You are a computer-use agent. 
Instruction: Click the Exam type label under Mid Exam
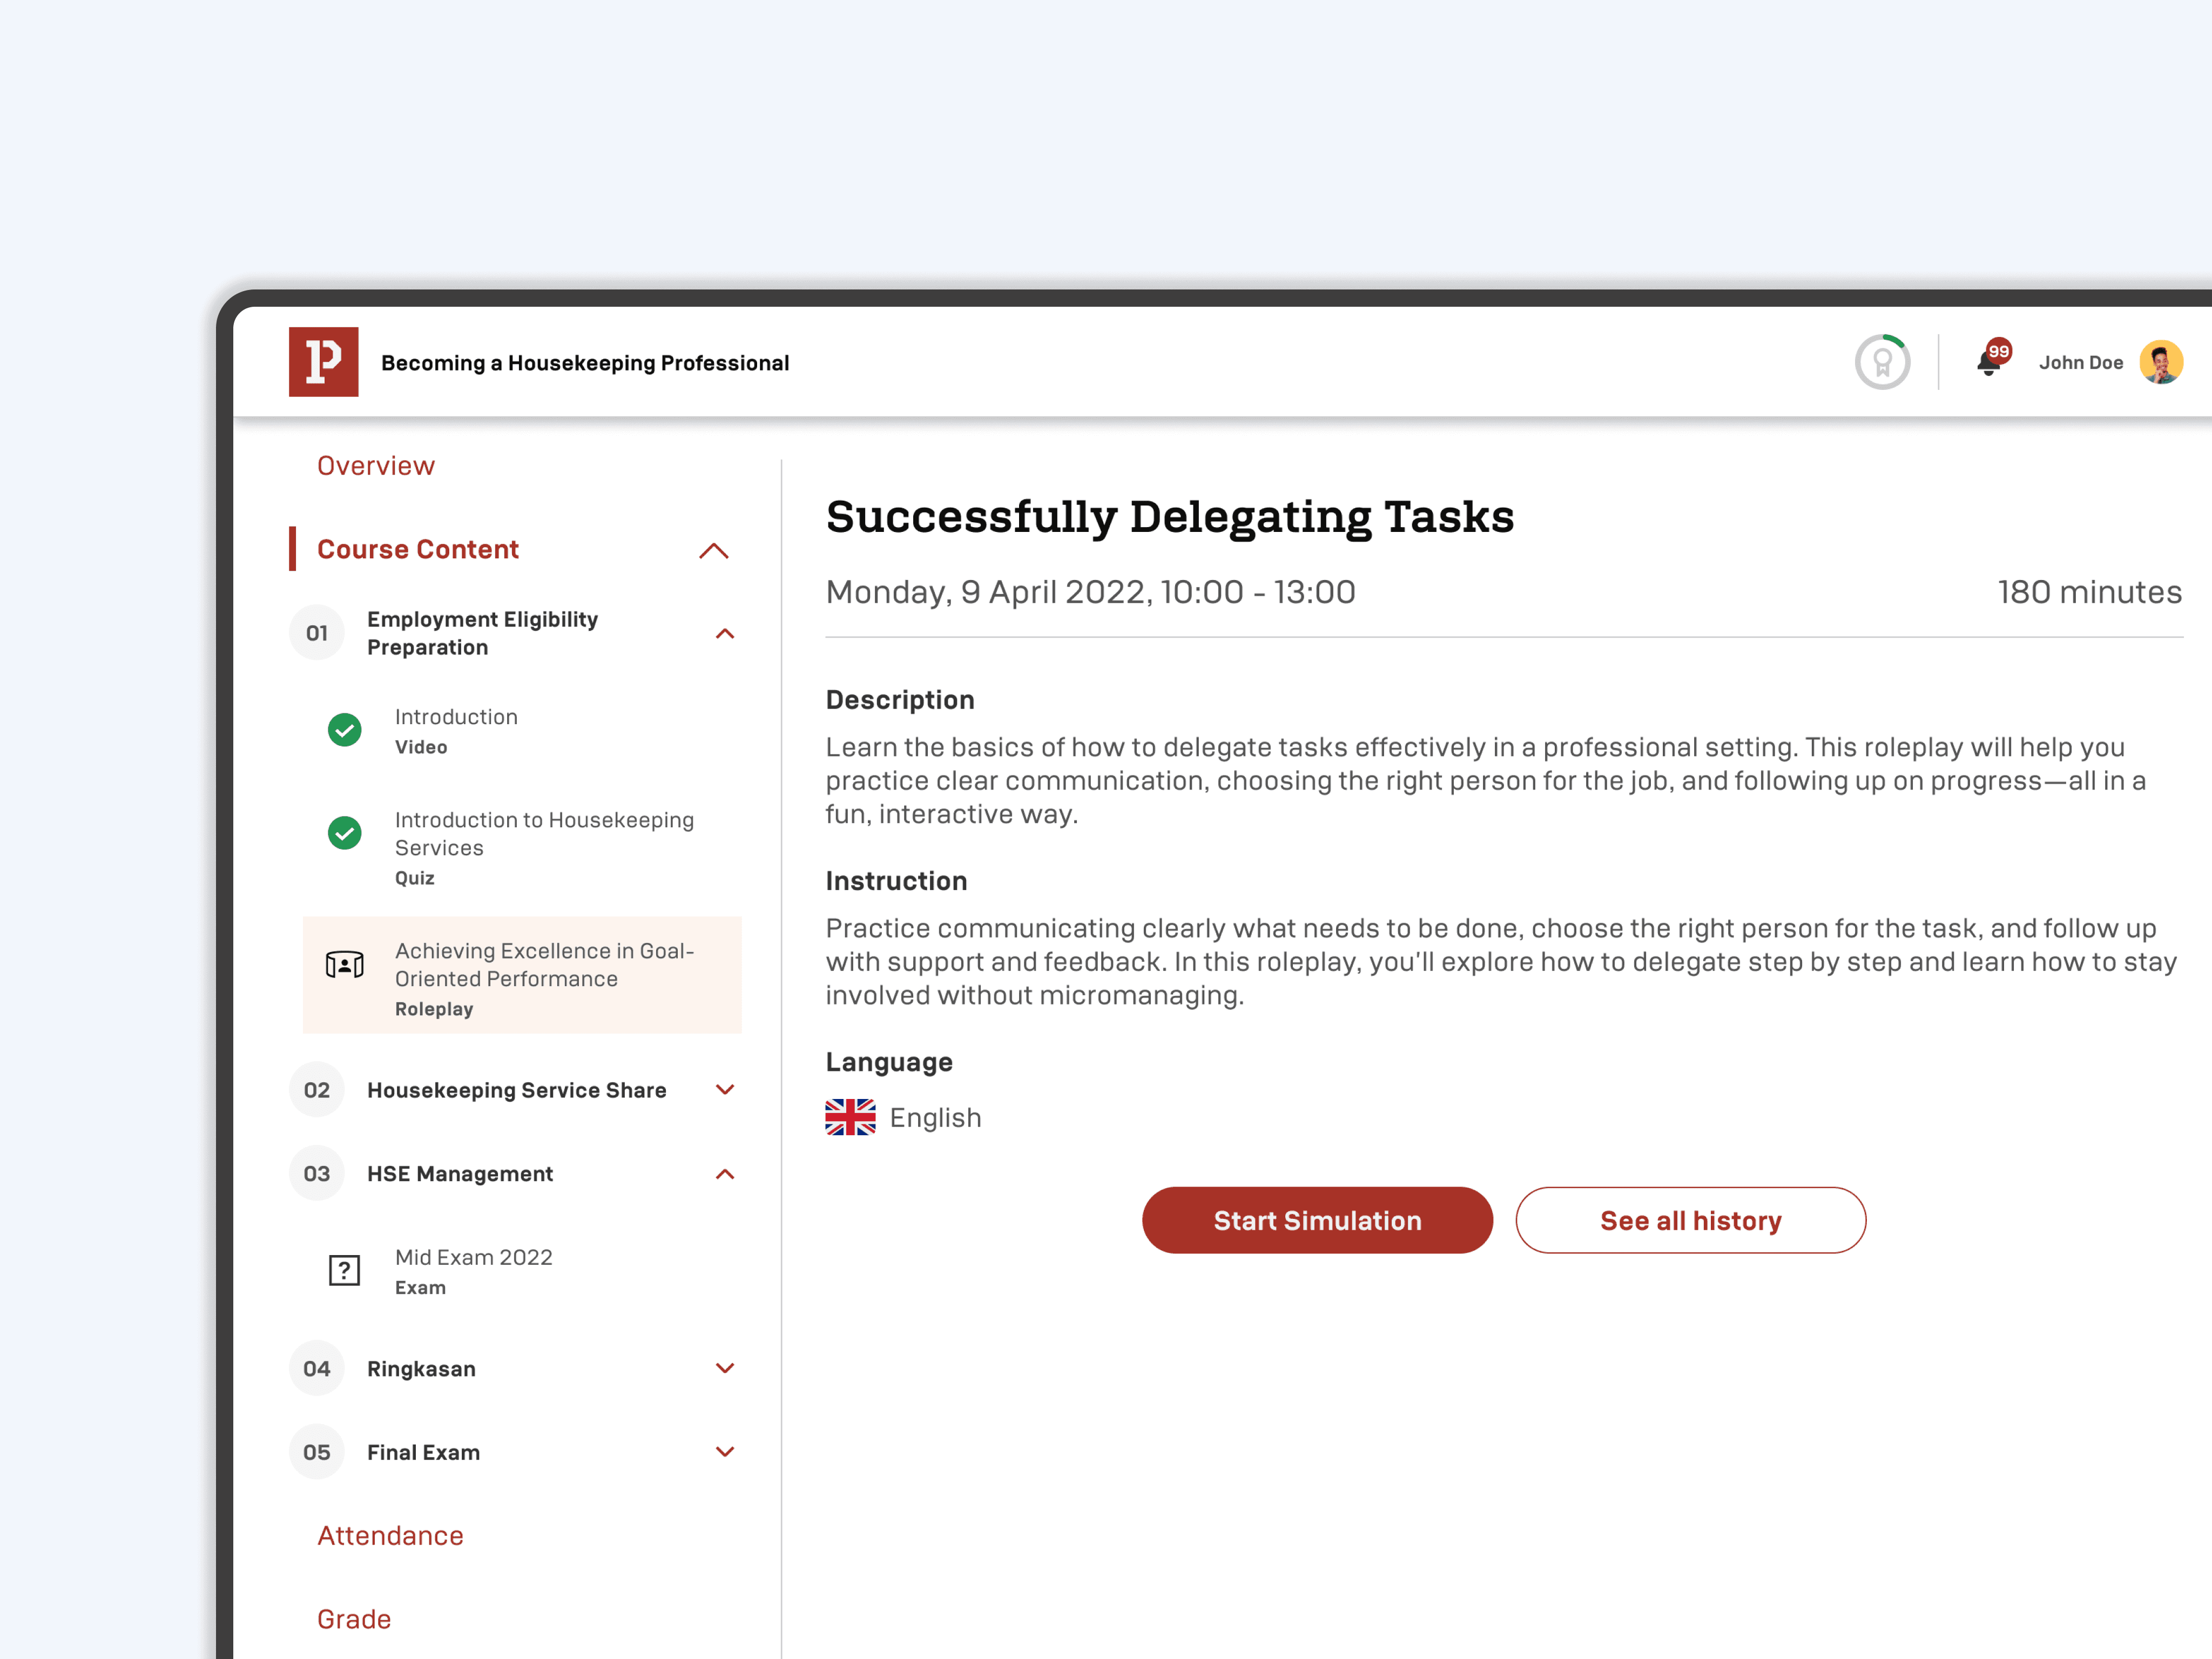pyautogui.click(x=420, y=1288)
